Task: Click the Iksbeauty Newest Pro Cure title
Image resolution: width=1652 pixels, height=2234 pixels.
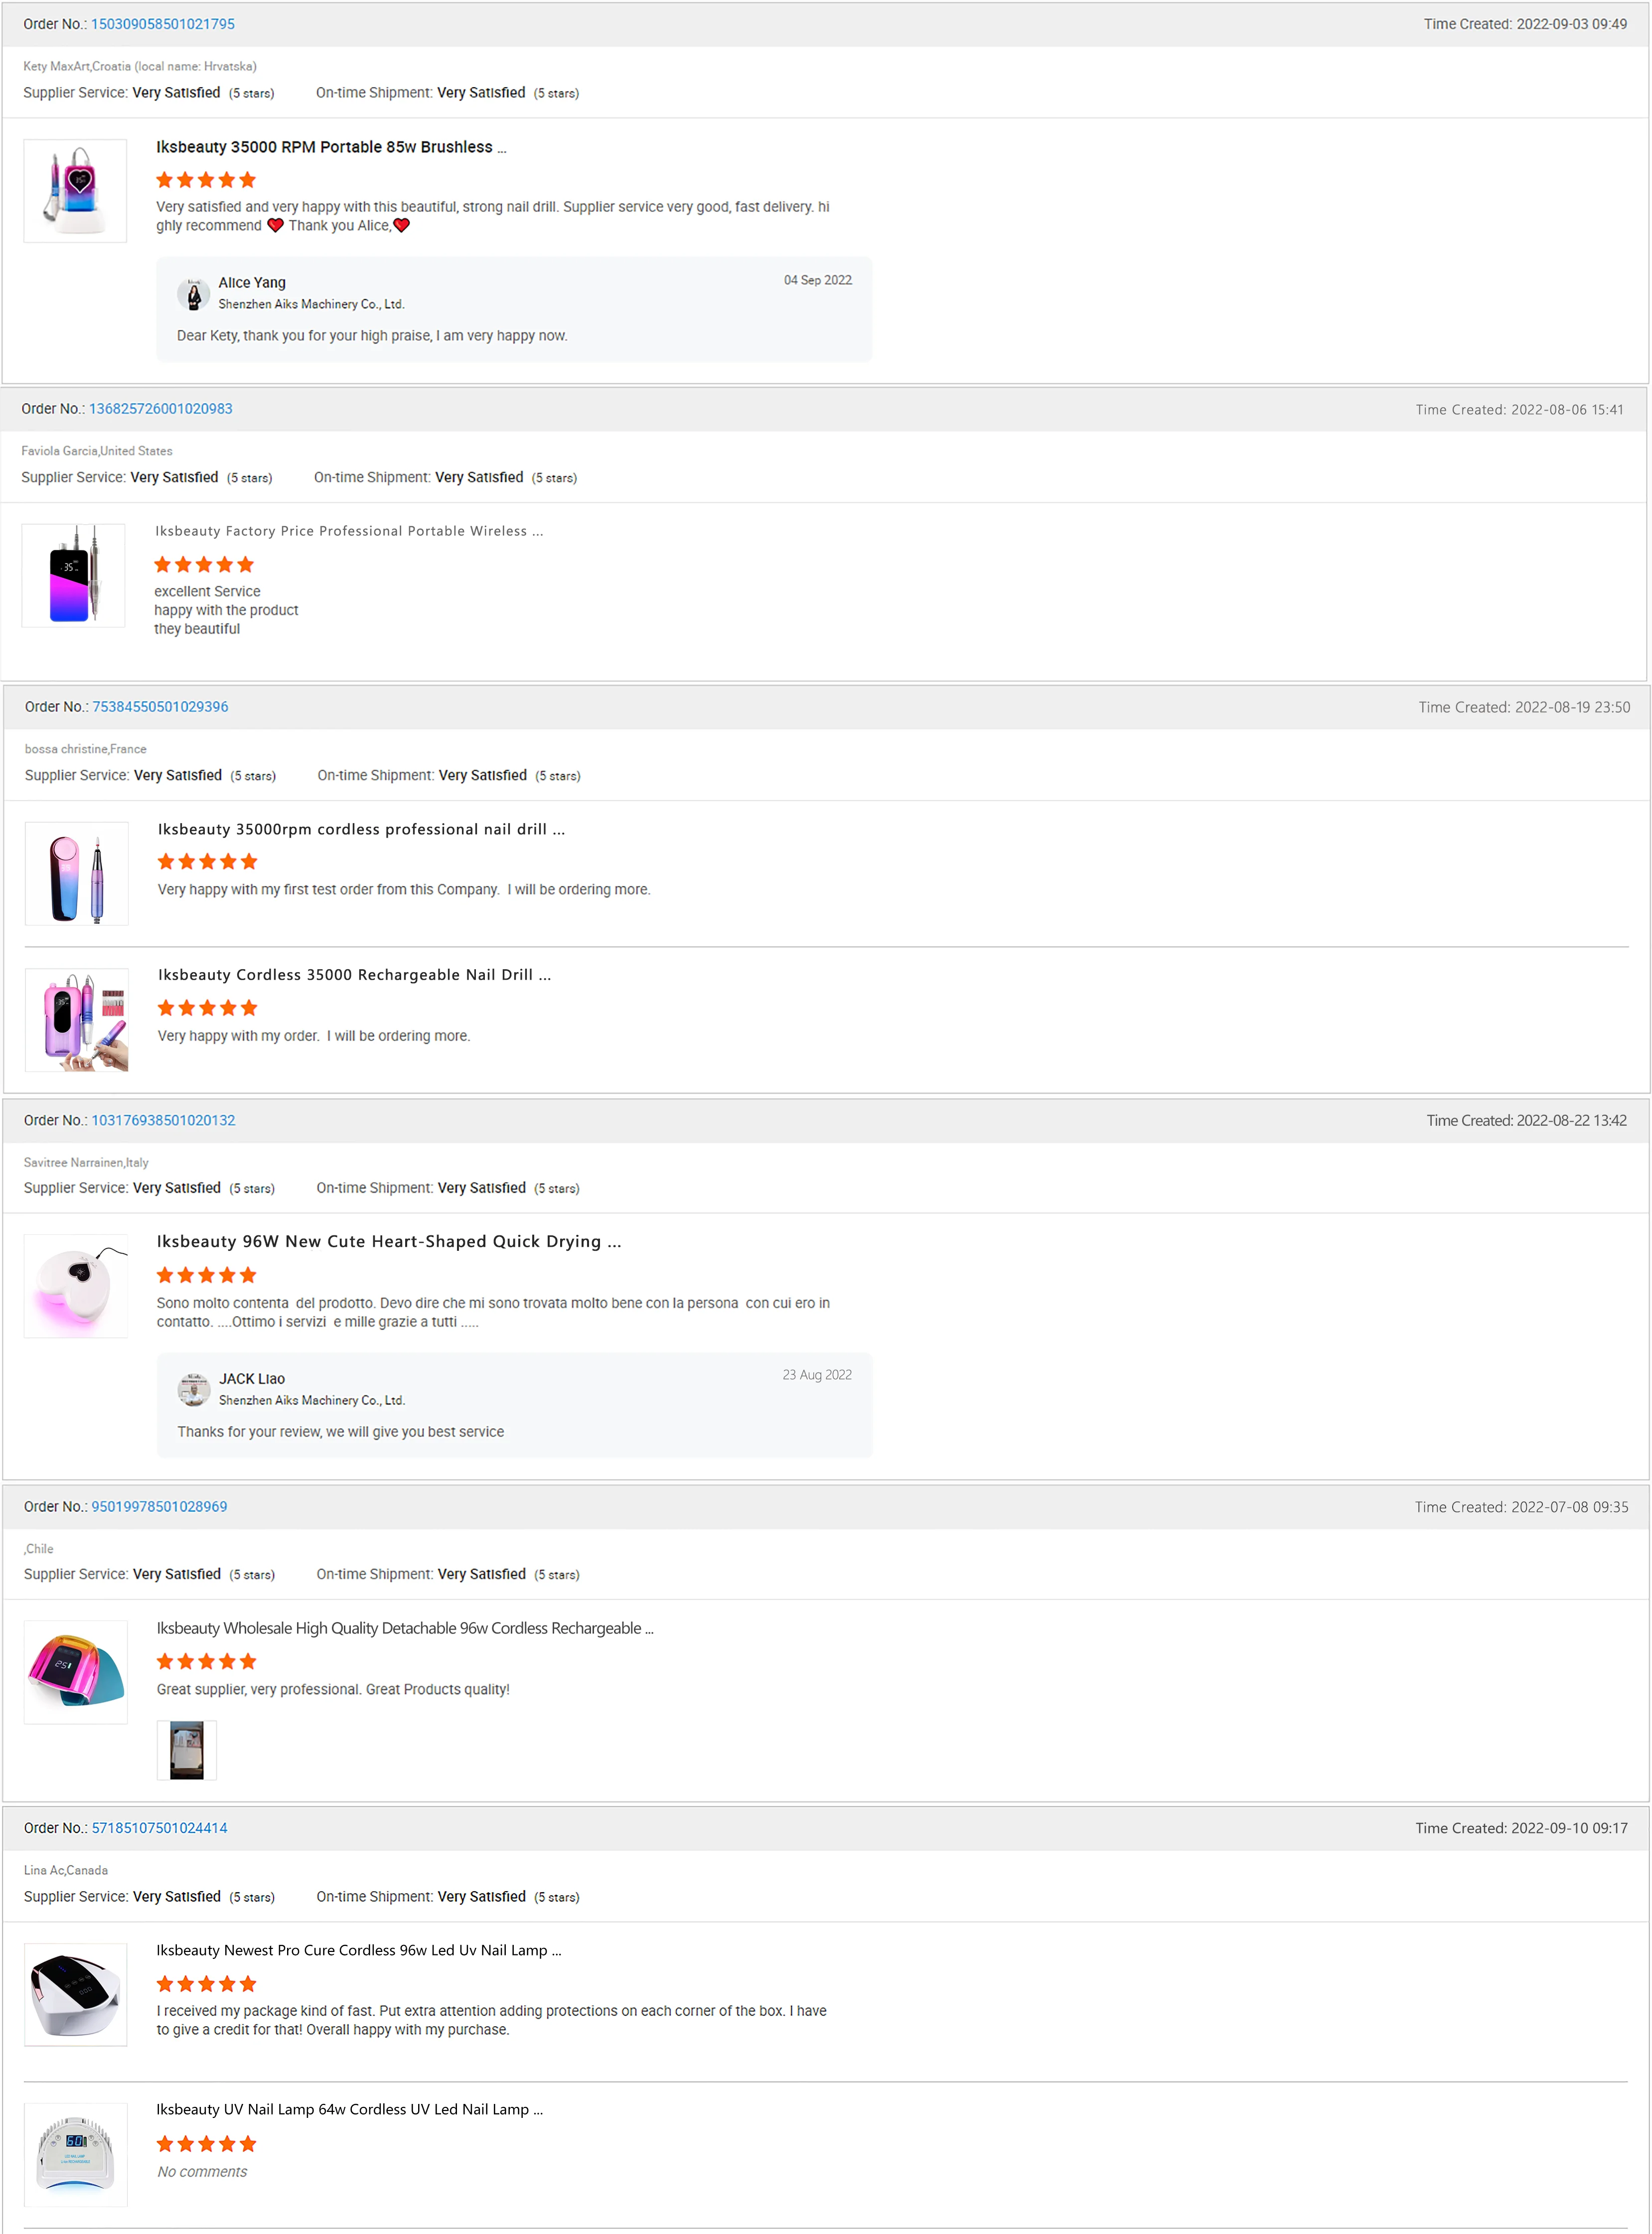Action: click(358, 1950)
